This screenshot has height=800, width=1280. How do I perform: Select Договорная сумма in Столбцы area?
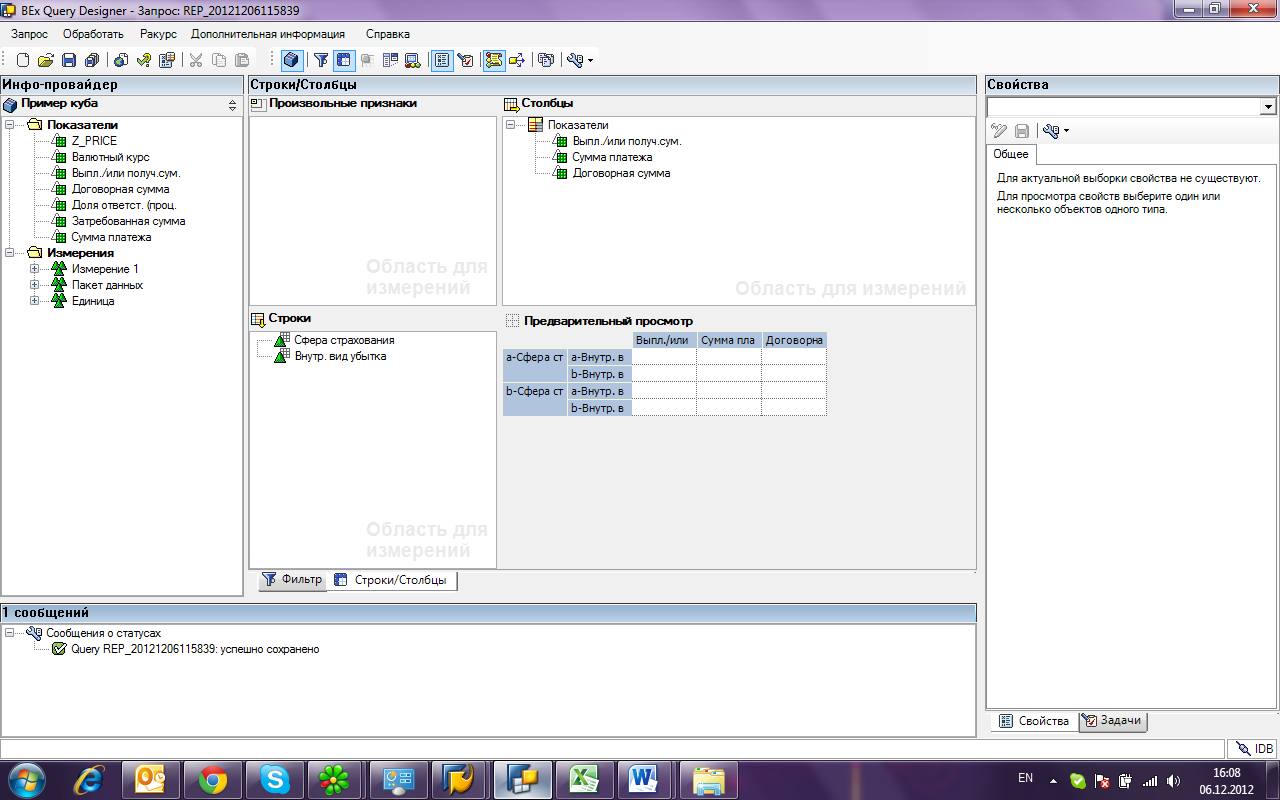621,173
